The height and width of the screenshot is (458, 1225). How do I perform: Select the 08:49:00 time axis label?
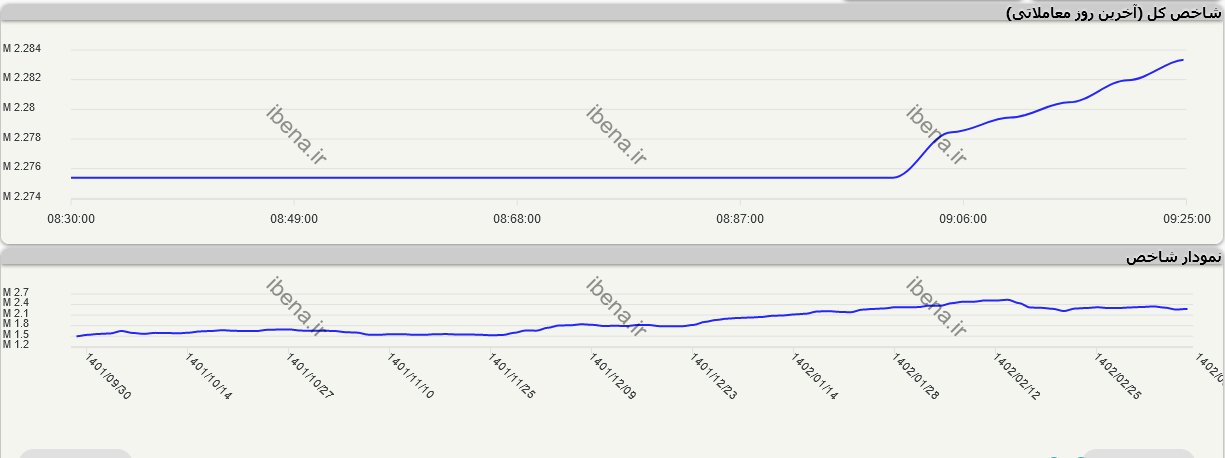coord(294,218)
